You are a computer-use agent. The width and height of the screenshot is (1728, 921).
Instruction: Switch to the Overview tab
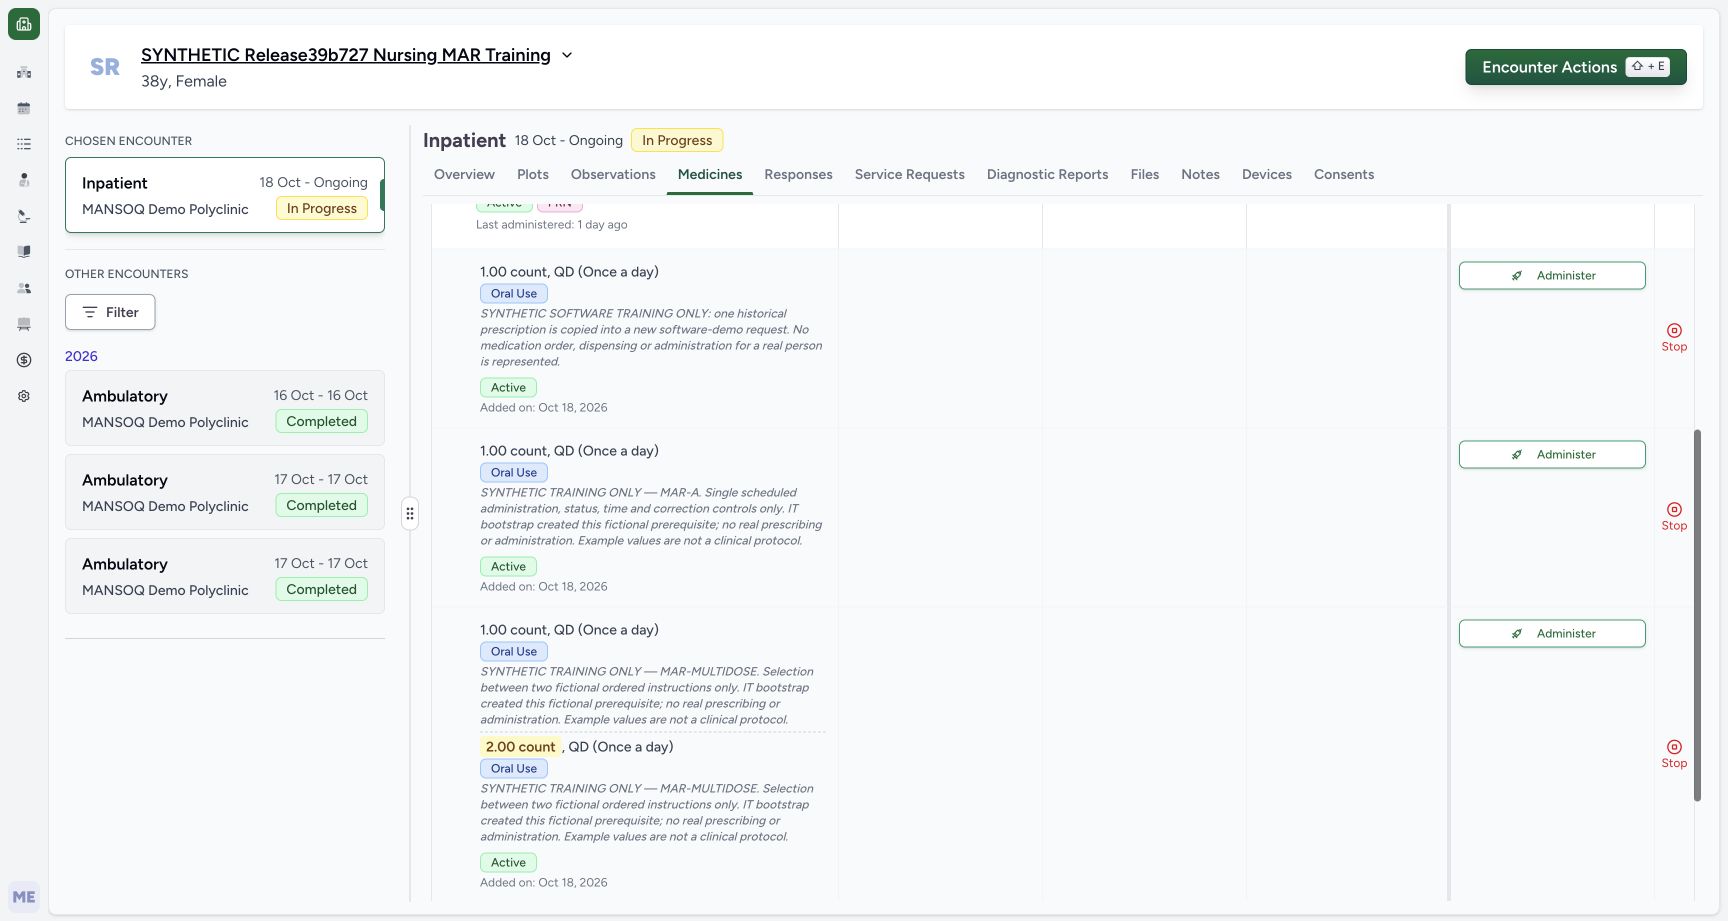[x=464, y=174]
